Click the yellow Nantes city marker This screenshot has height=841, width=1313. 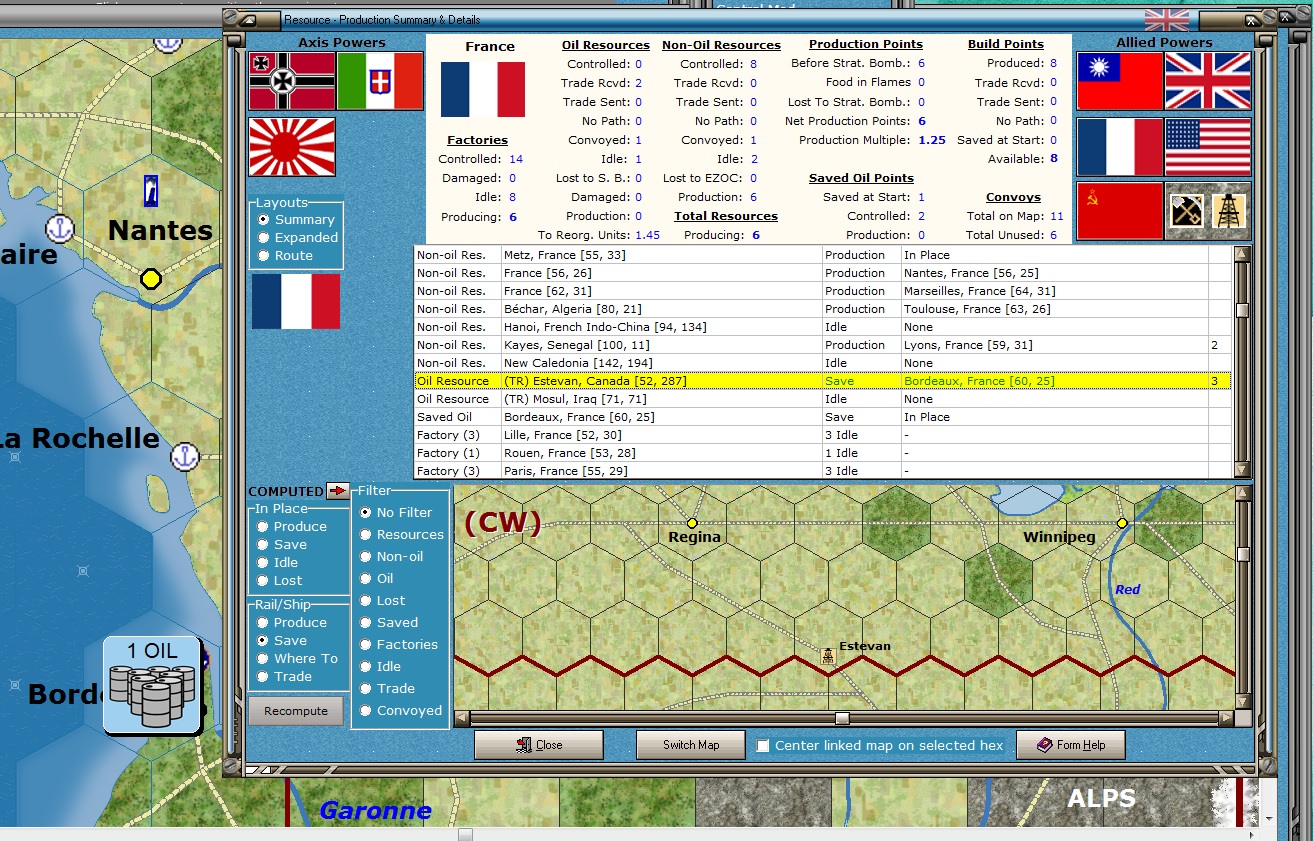tap(151, 279)
